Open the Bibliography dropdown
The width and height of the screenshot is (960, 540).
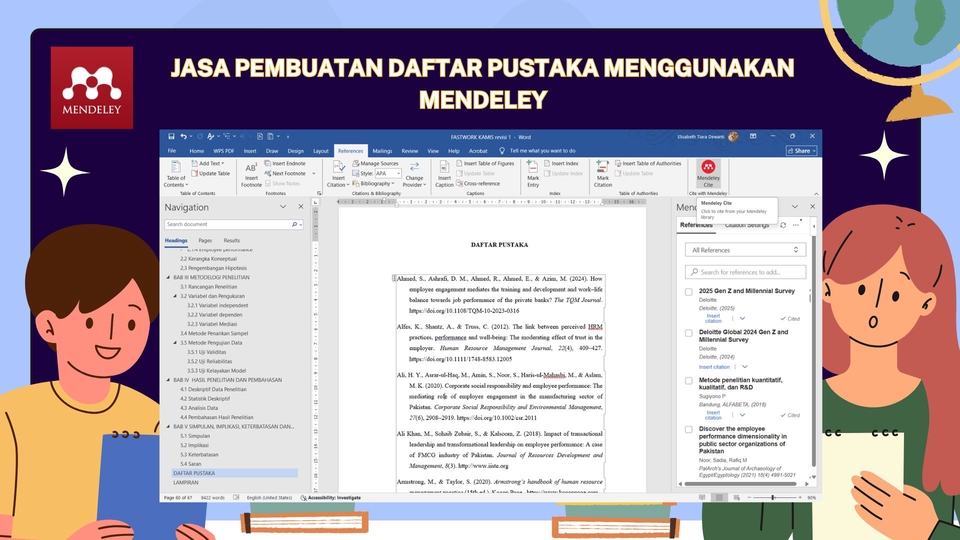[x=373, y=183]
